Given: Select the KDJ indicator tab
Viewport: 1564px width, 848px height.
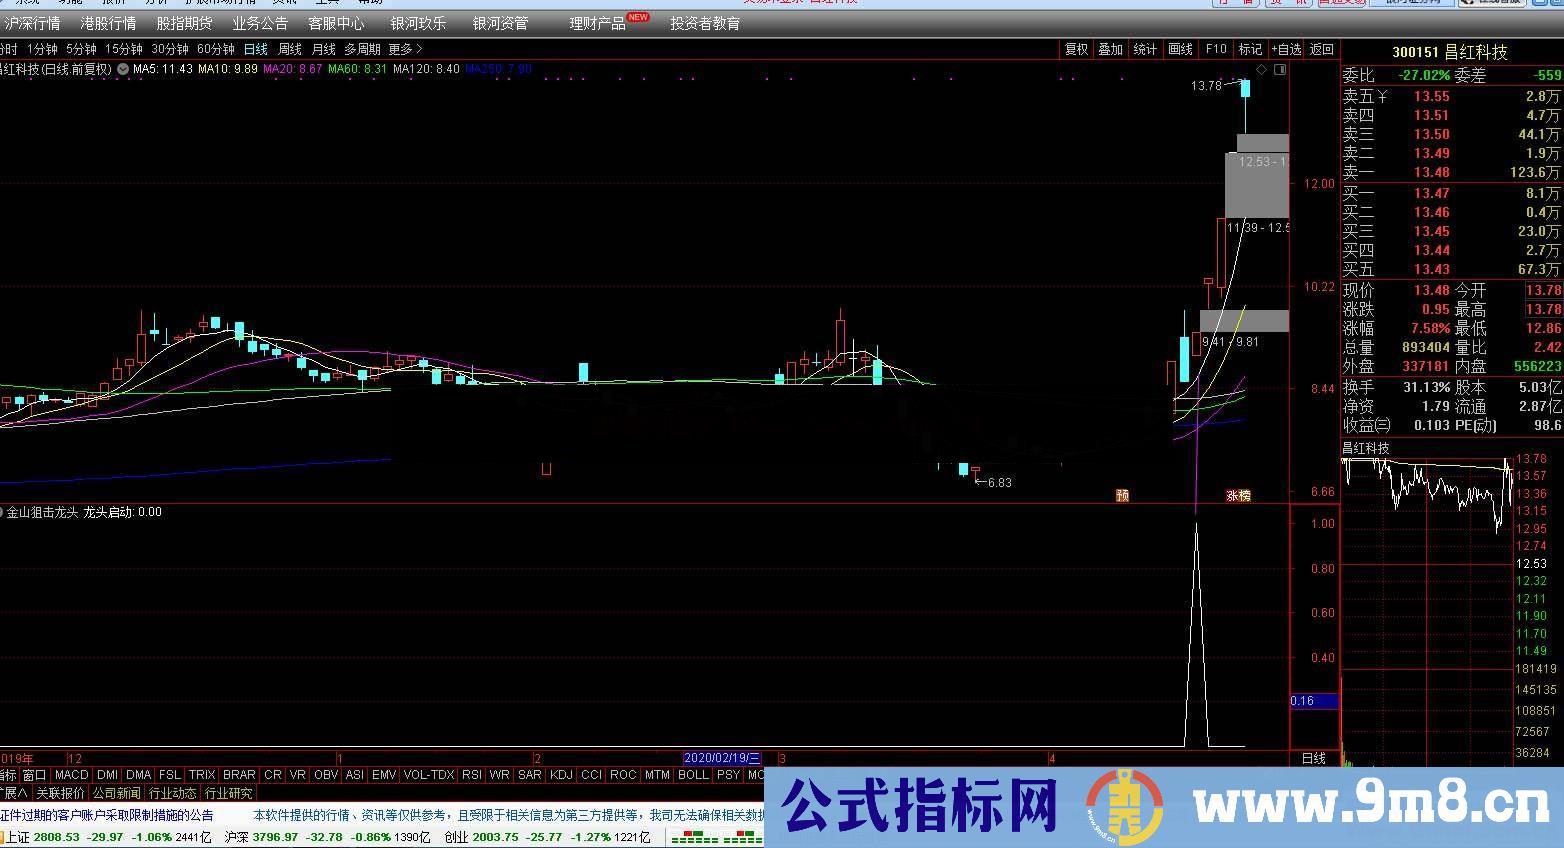Looking at the screenshot, I should point(562,775).
